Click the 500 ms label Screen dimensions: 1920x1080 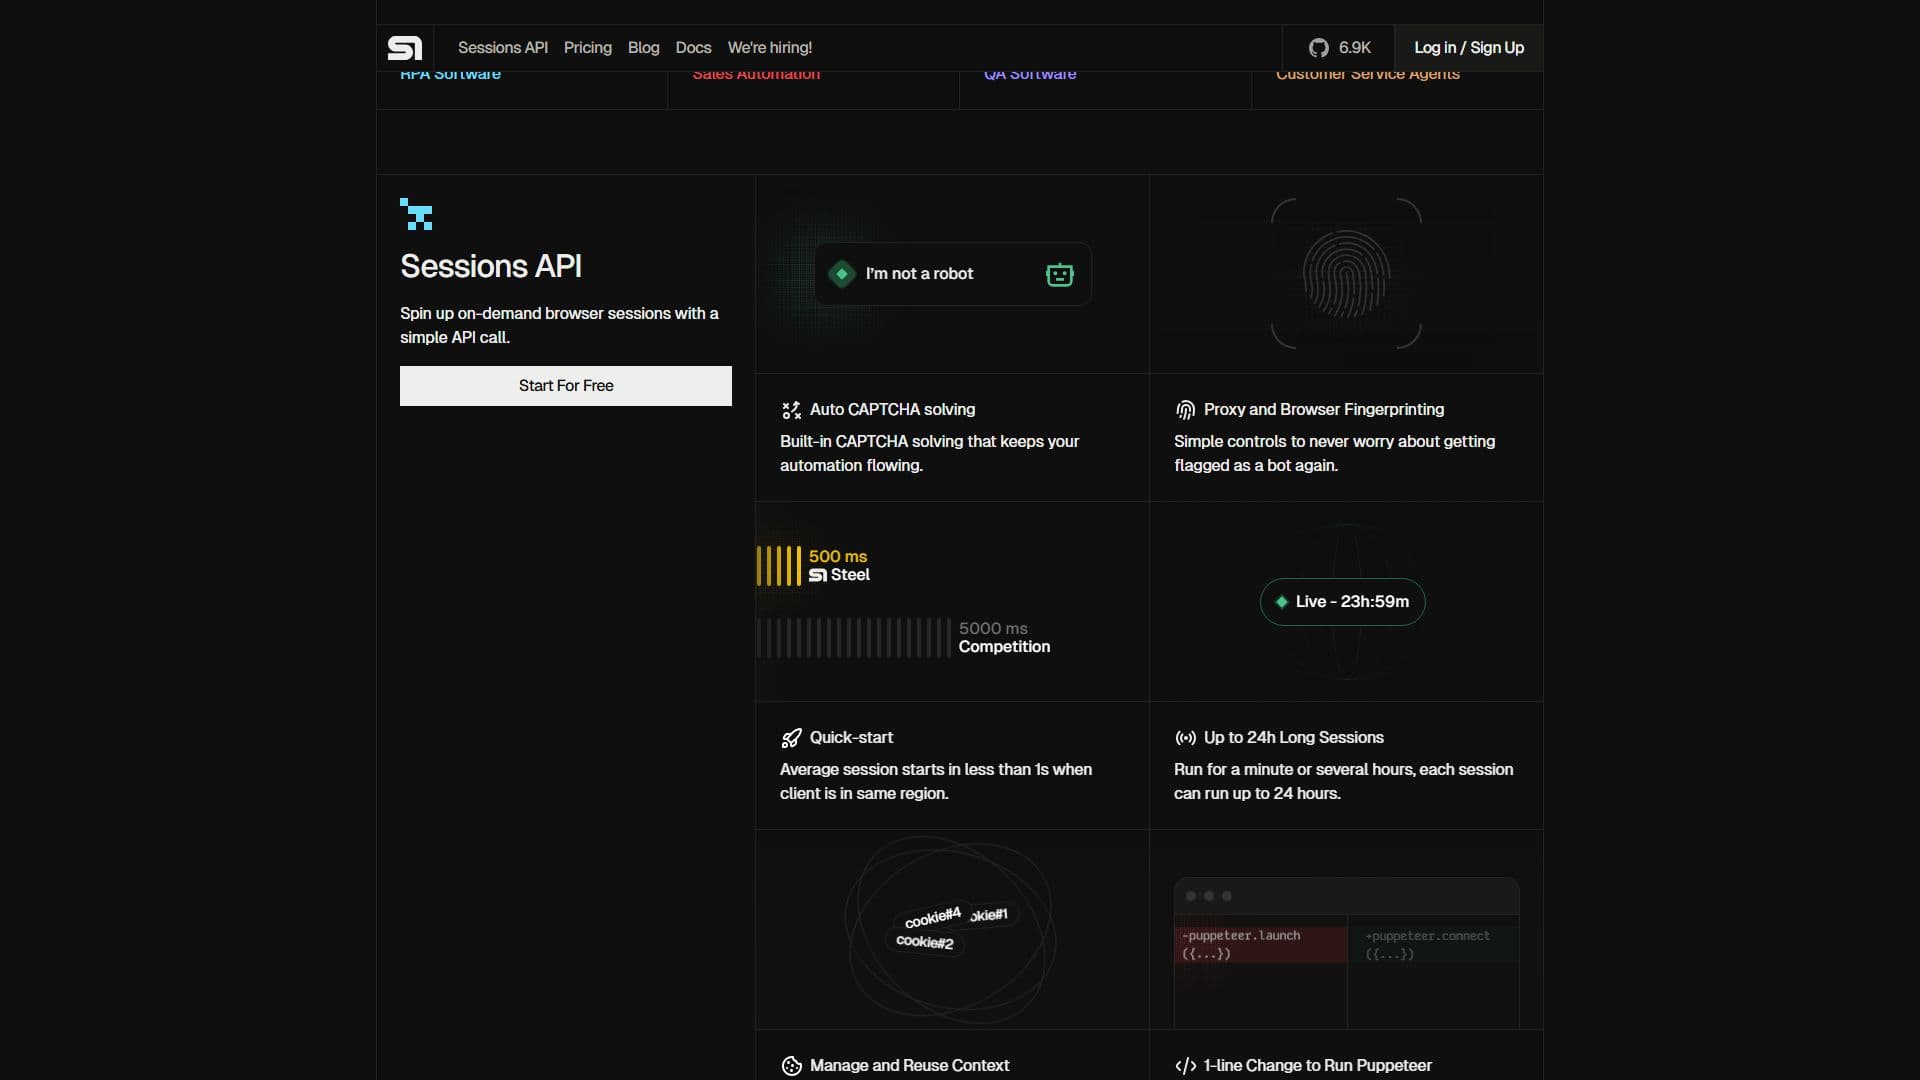pos(838,557)
